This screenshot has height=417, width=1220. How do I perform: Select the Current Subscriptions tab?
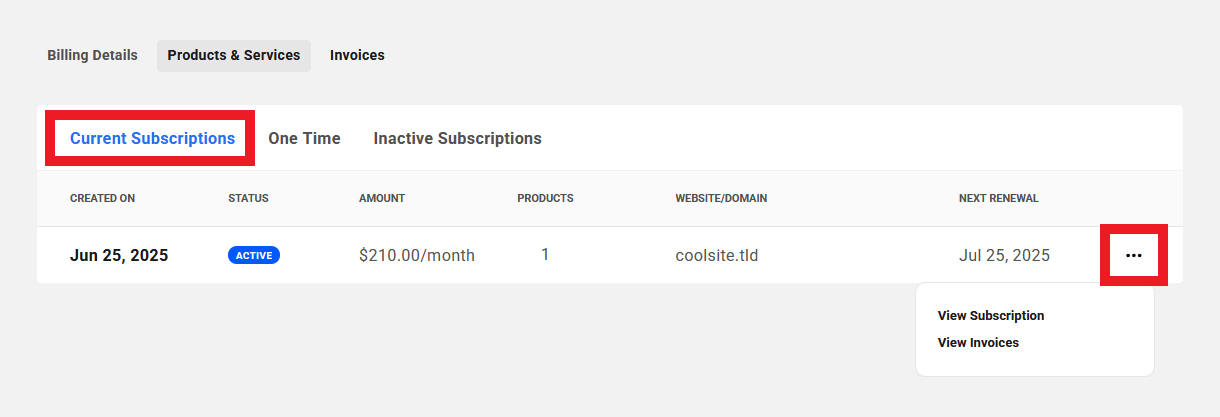click(152, 139)
